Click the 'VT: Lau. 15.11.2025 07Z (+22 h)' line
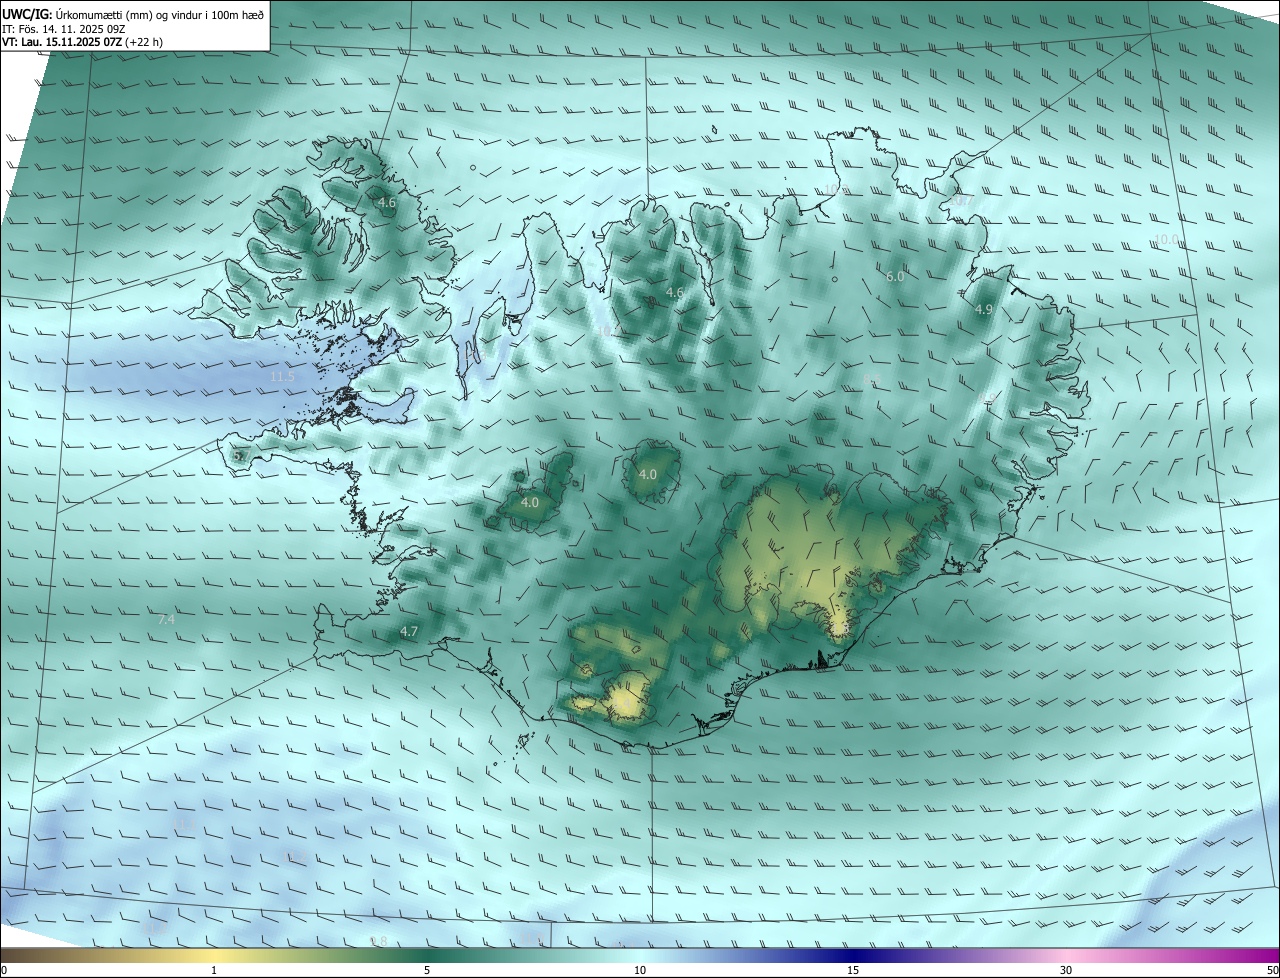1280x978 pixels. (82, 42)
